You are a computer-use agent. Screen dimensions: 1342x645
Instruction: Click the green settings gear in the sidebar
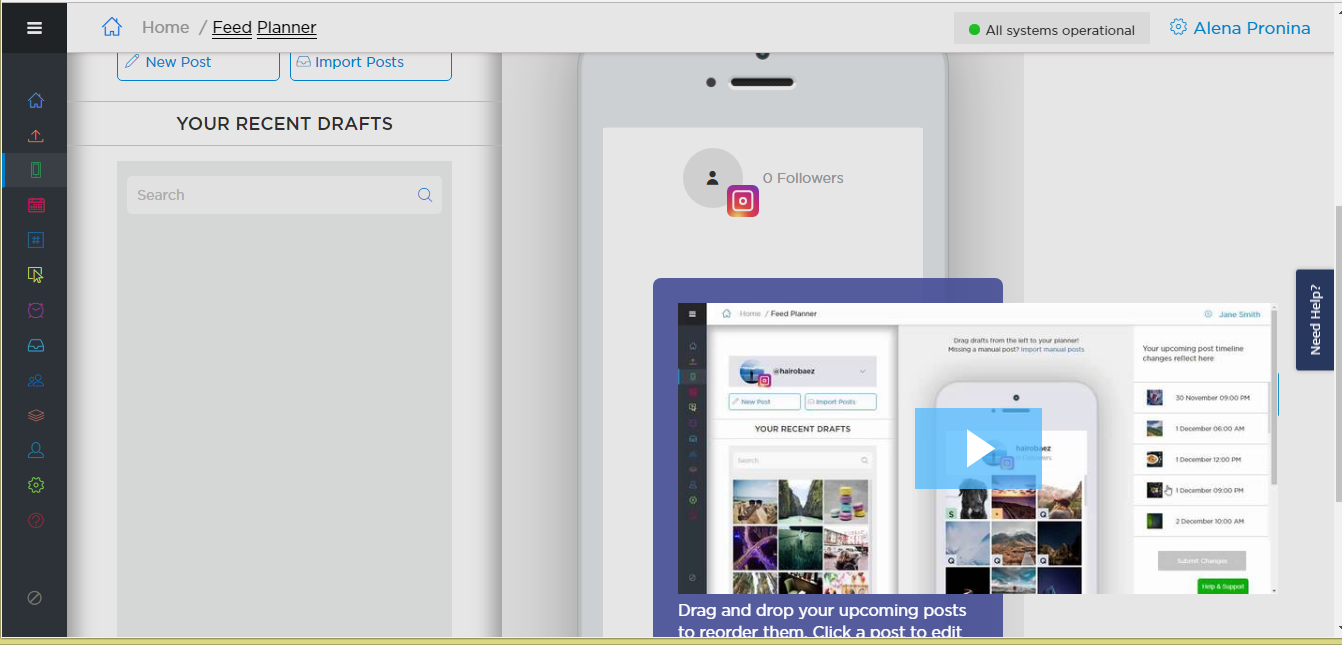point(36,485)
